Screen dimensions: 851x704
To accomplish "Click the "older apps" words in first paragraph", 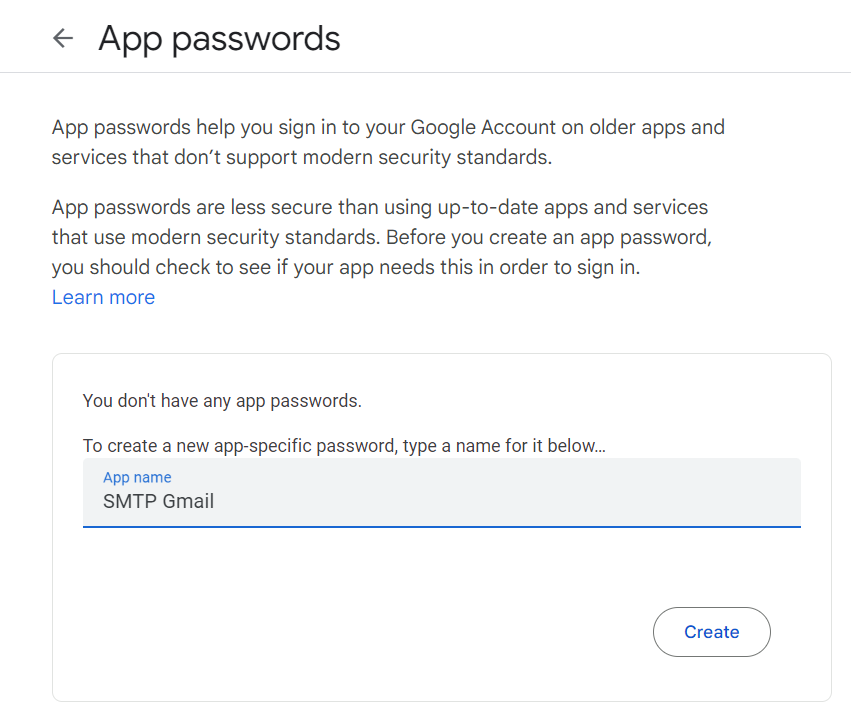I will coord(646,127).
